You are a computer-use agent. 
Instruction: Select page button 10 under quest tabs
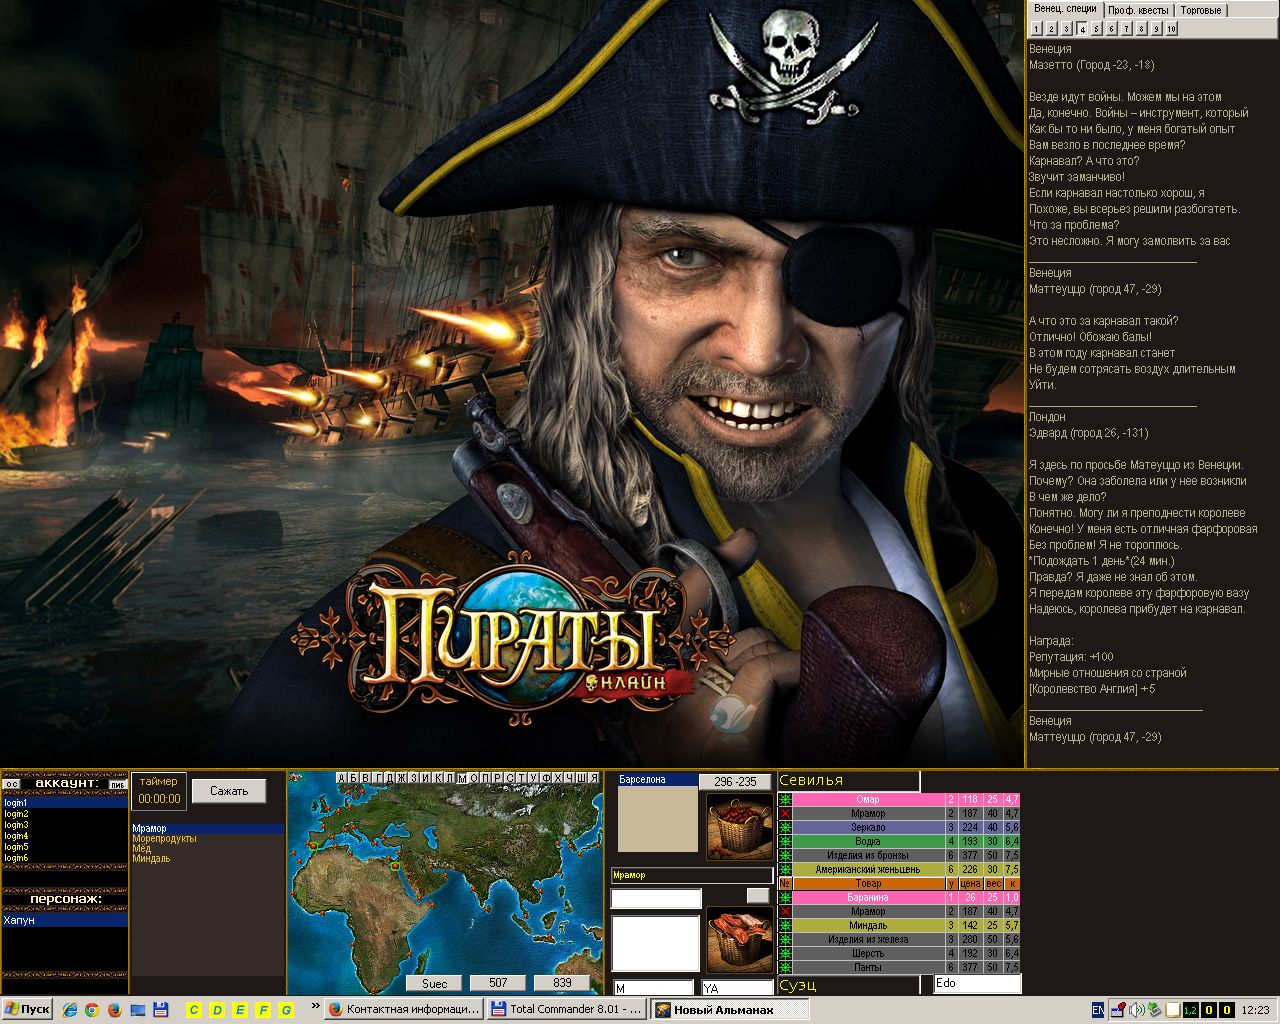pyautogui.click(x=1172, y=29)
